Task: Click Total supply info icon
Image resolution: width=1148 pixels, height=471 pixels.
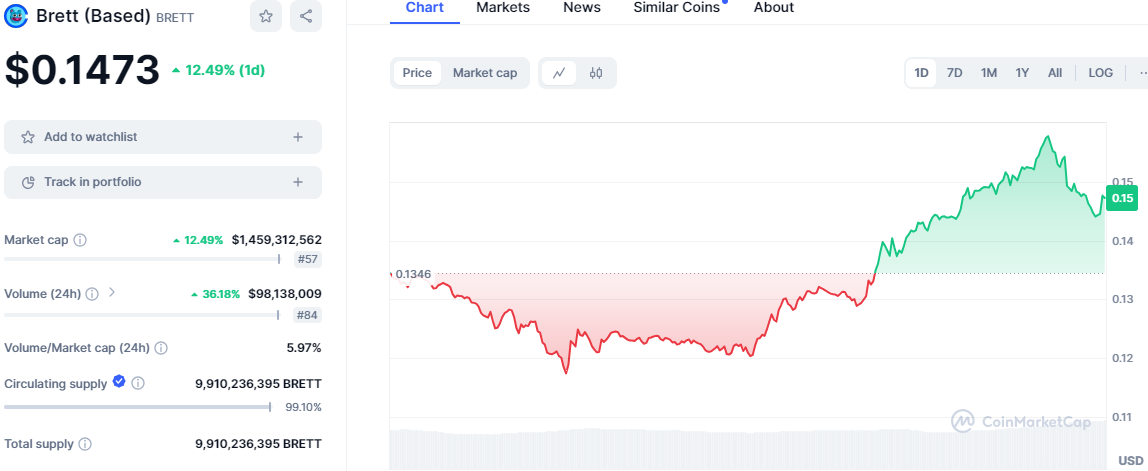Action: click(85, 443)
